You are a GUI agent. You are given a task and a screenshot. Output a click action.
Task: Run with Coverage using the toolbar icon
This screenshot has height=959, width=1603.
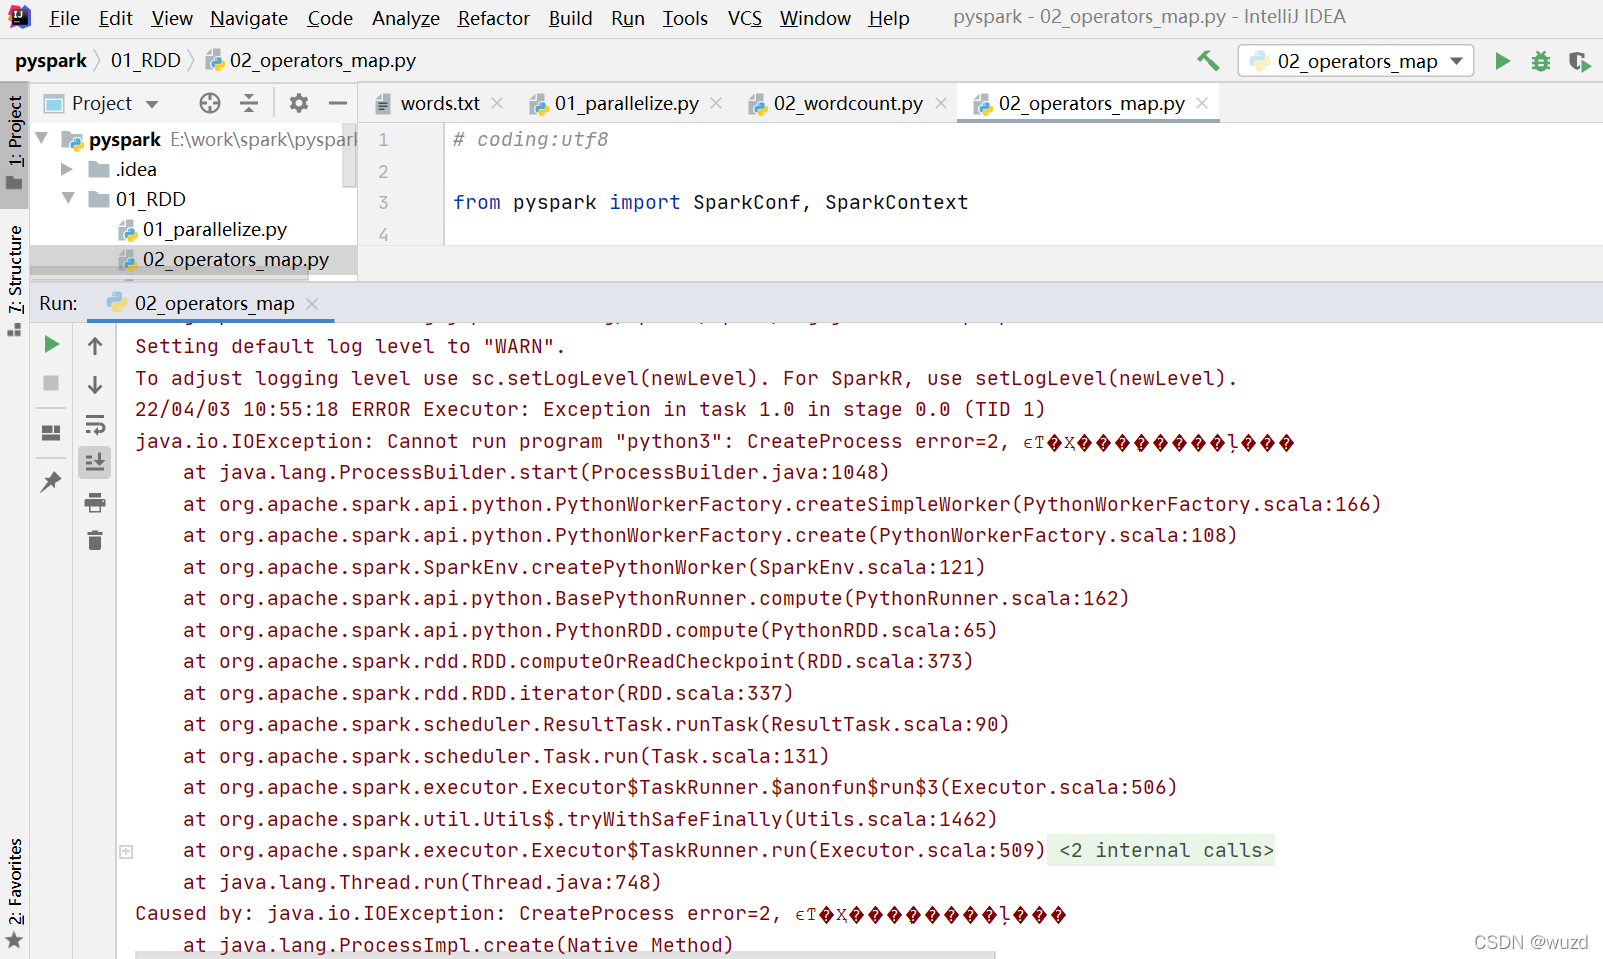tap(1579, 61)
